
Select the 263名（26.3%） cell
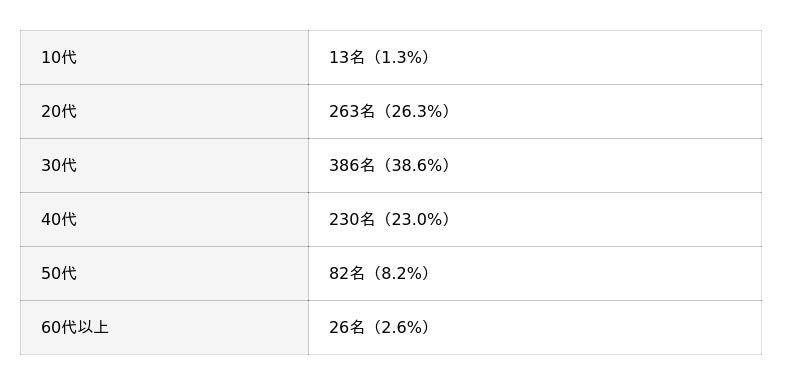[535, 112]
